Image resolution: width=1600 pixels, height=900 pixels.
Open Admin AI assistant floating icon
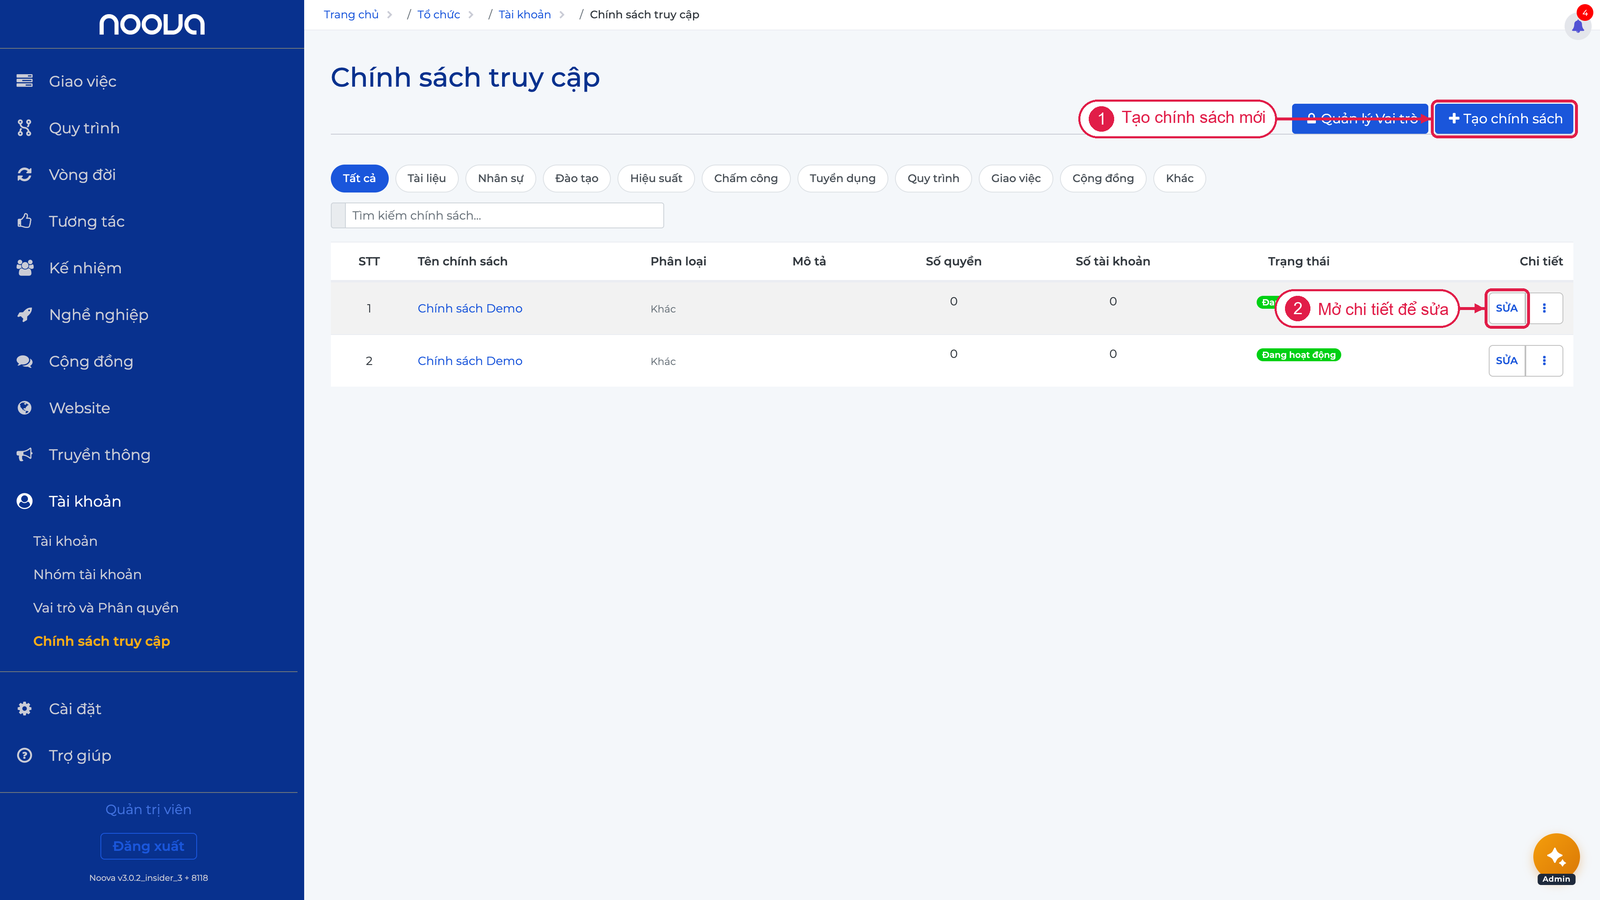tap(1556, 857)
